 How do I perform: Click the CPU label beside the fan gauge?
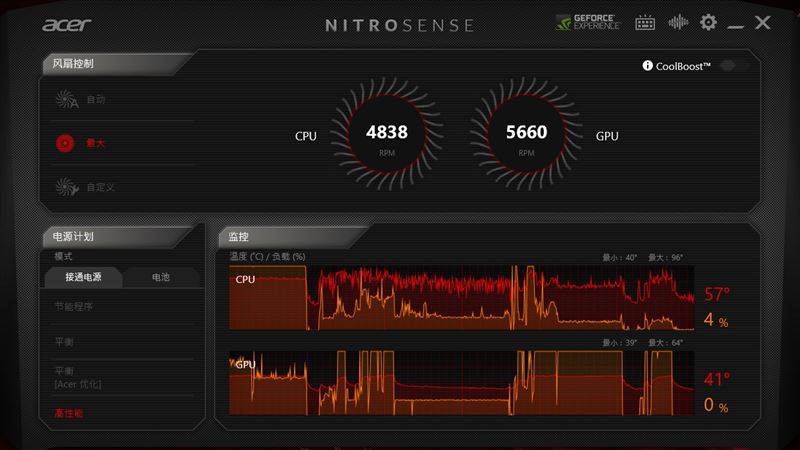tap(306, 136)
